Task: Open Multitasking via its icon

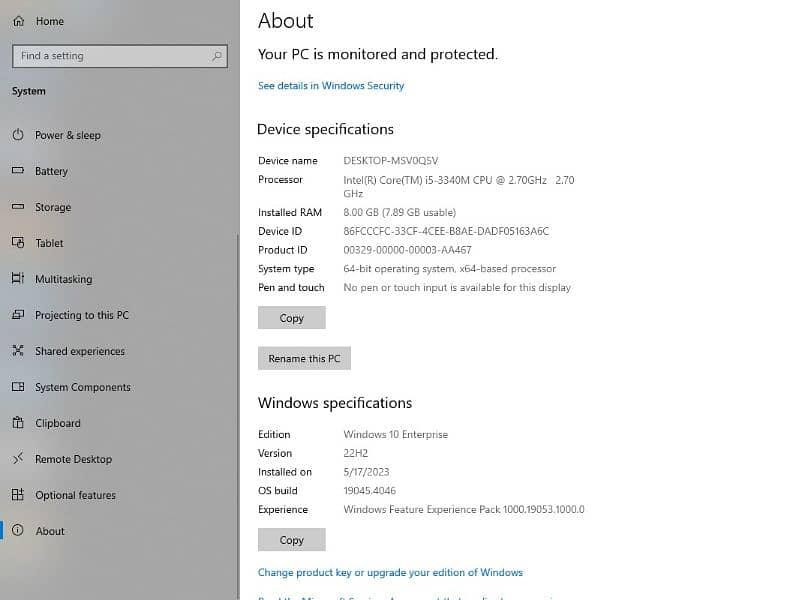Action: click(x=18, y=279)
